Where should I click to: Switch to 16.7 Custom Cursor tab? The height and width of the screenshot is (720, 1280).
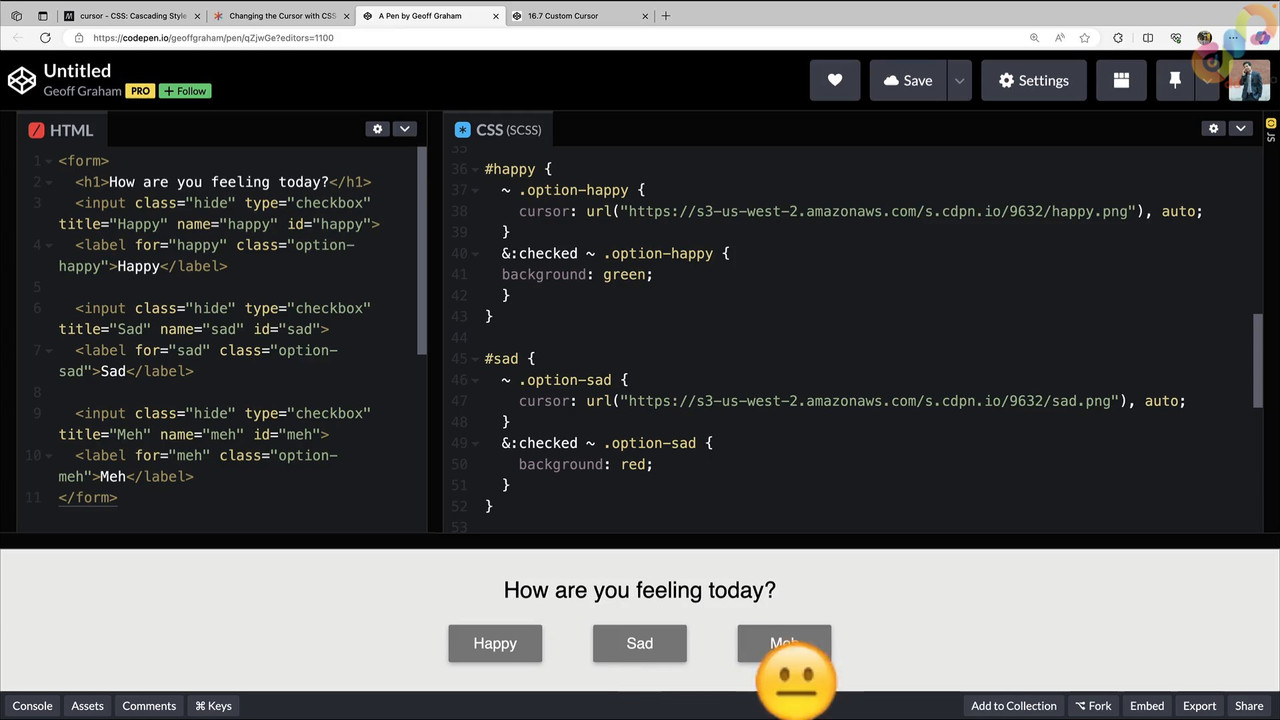[579, 16]
